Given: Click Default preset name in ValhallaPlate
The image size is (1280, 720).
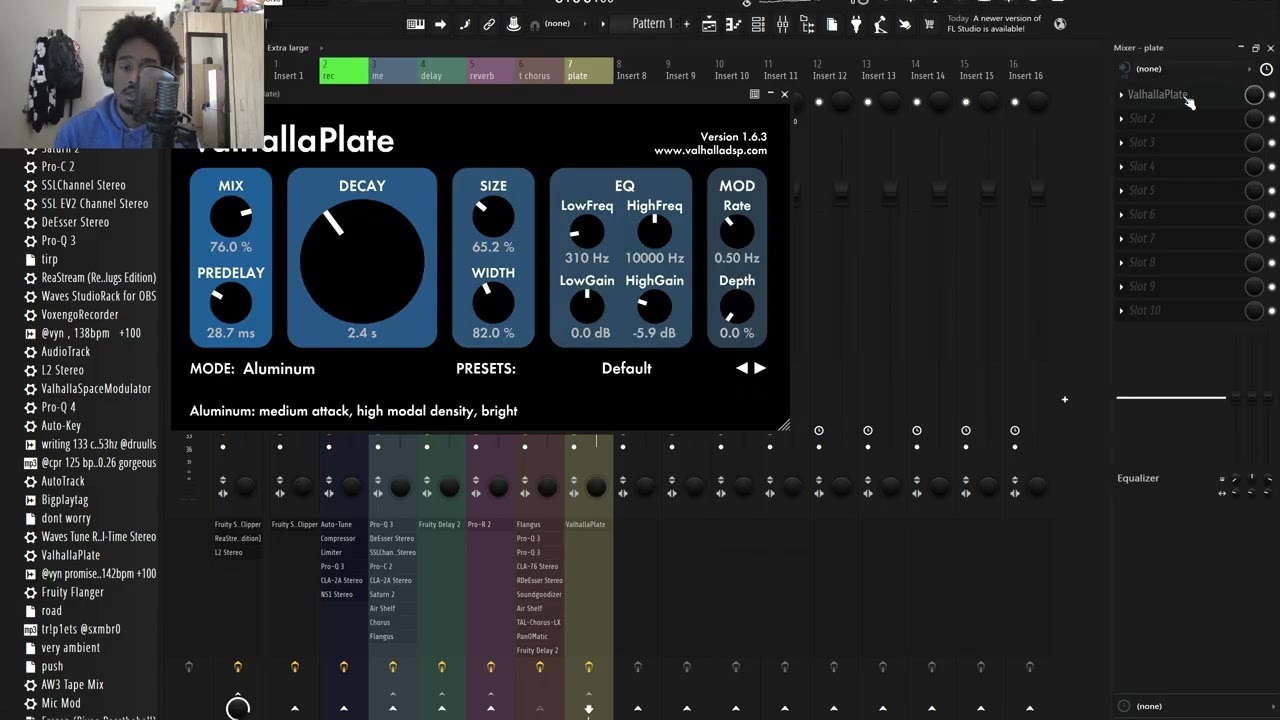Looking at the screenshot, I should coord(627,368).
